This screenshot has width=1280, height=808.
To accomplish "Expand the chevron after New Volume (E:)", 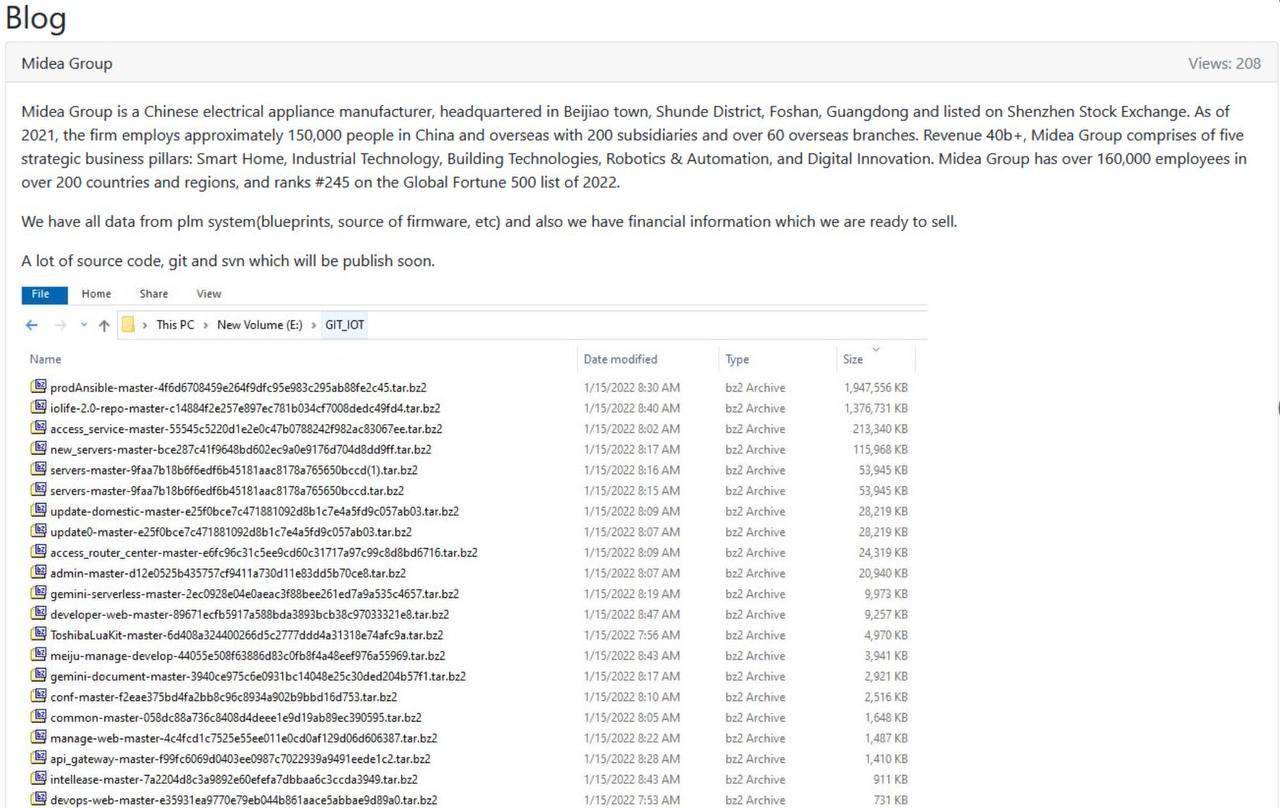I will click(x=313, y=325).
